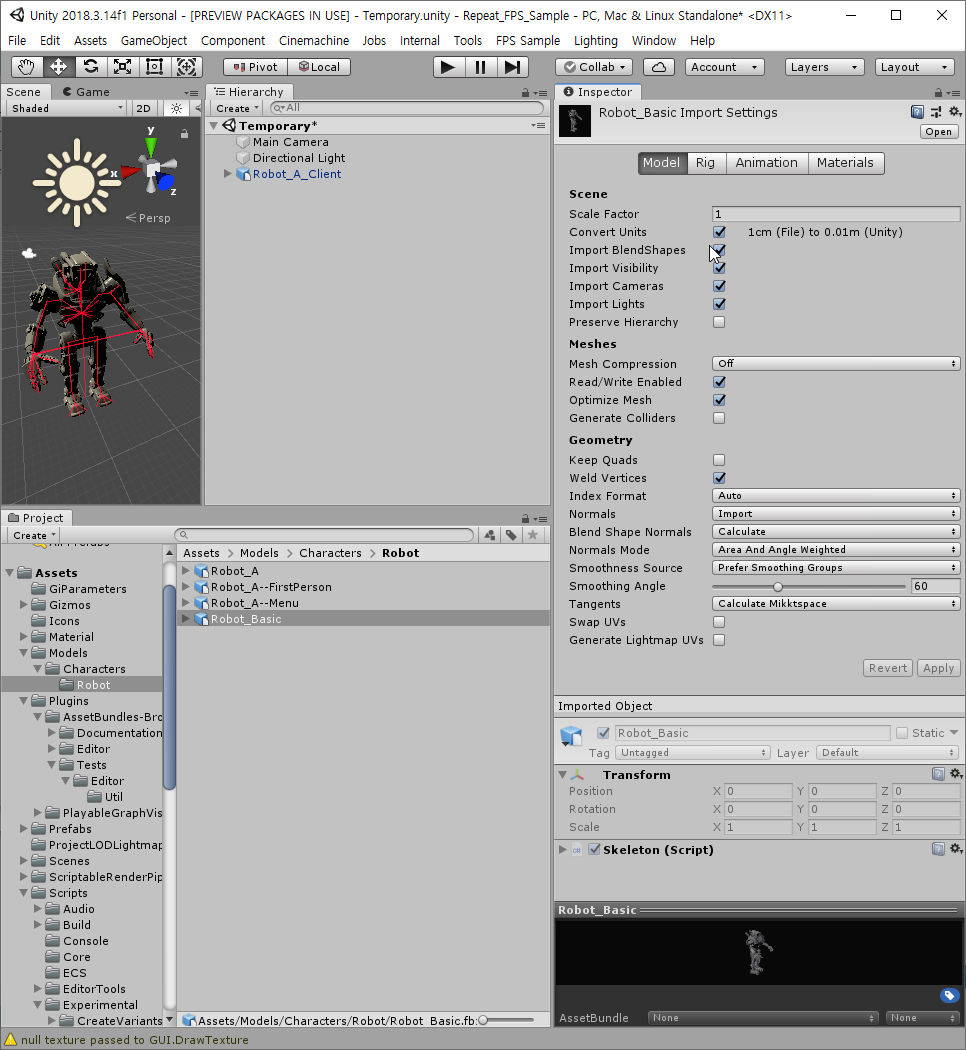Screen dimensions: 966x1050
Task: Open Inspector help reference icon
Action: point(917,112)
